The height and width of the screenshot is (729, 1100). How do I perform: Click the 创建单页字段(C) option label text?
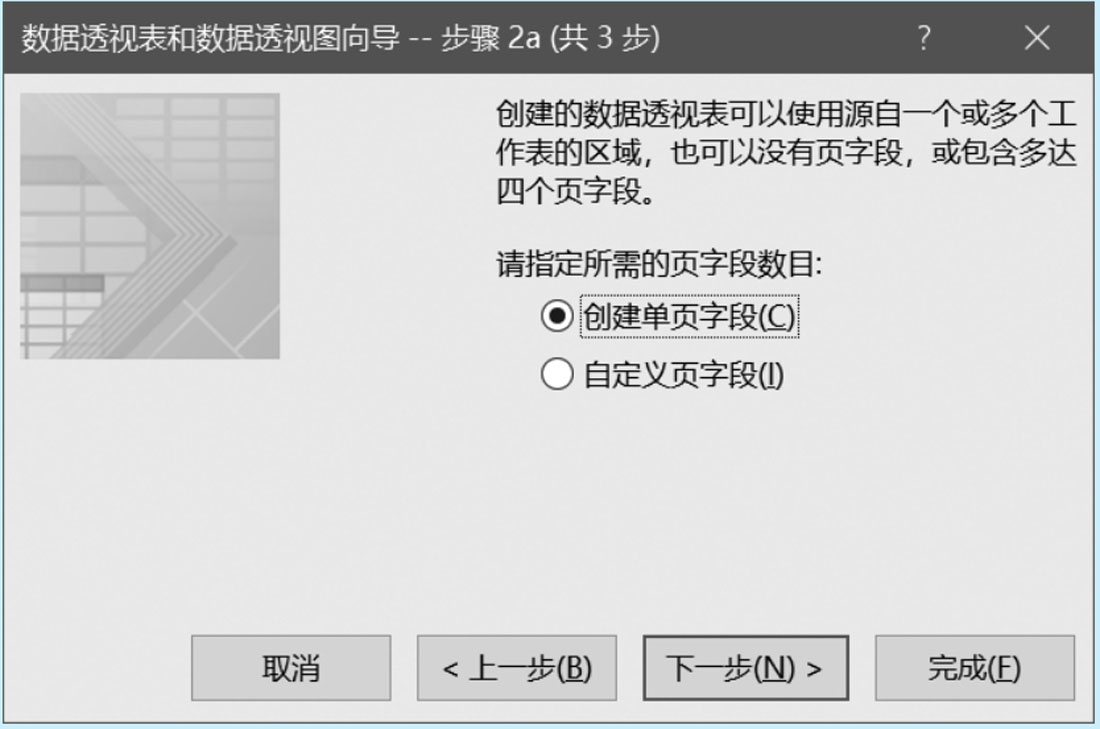coord(690,316)
